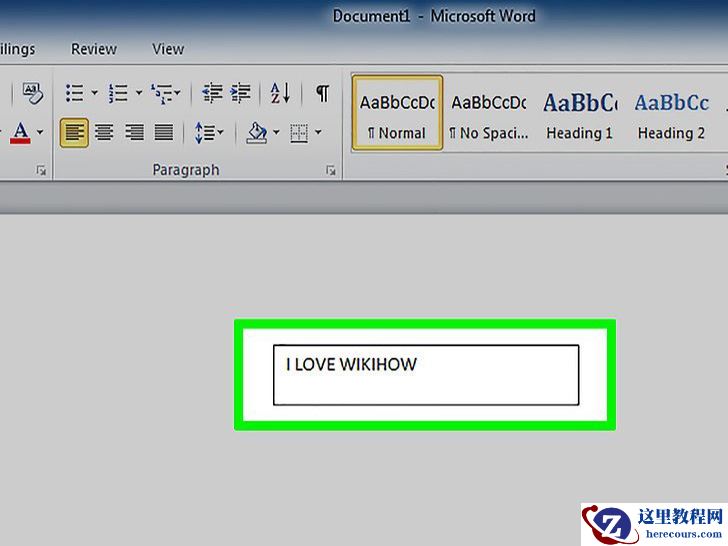Open the Bullets dropdown arrow
Image resolution: width=728 pixels, height=546 pixels.
[x=94, y=93]
